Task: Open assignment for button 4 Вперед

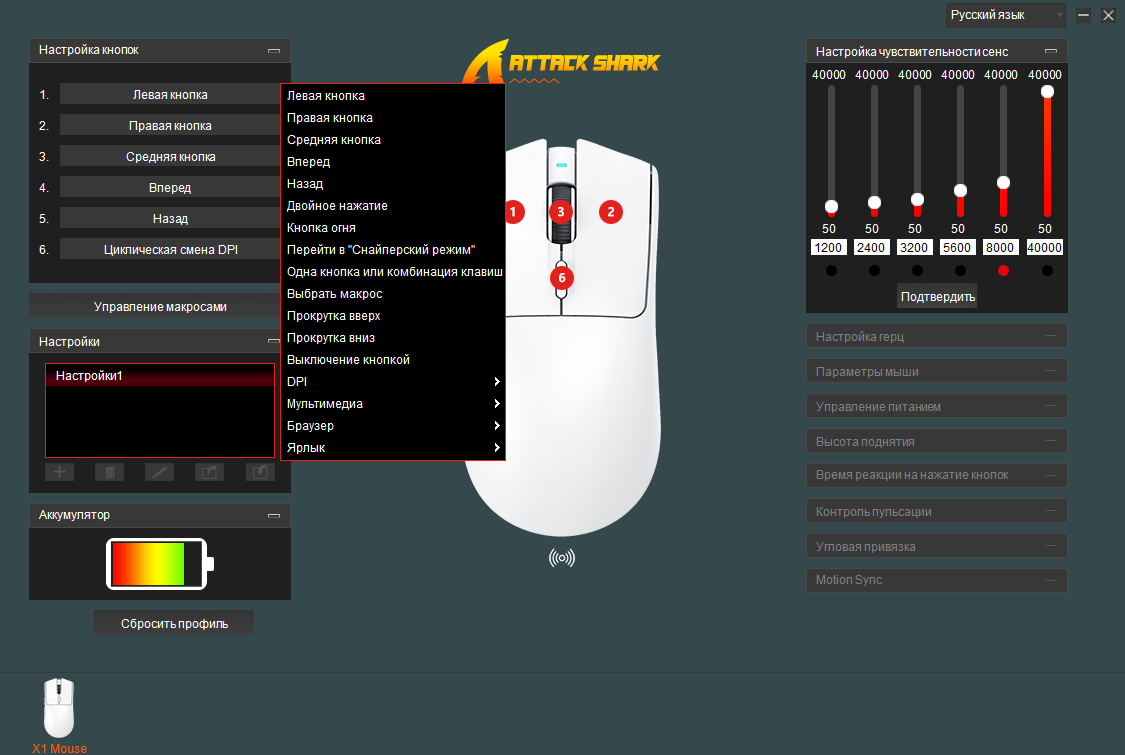Action: [170, 187]
